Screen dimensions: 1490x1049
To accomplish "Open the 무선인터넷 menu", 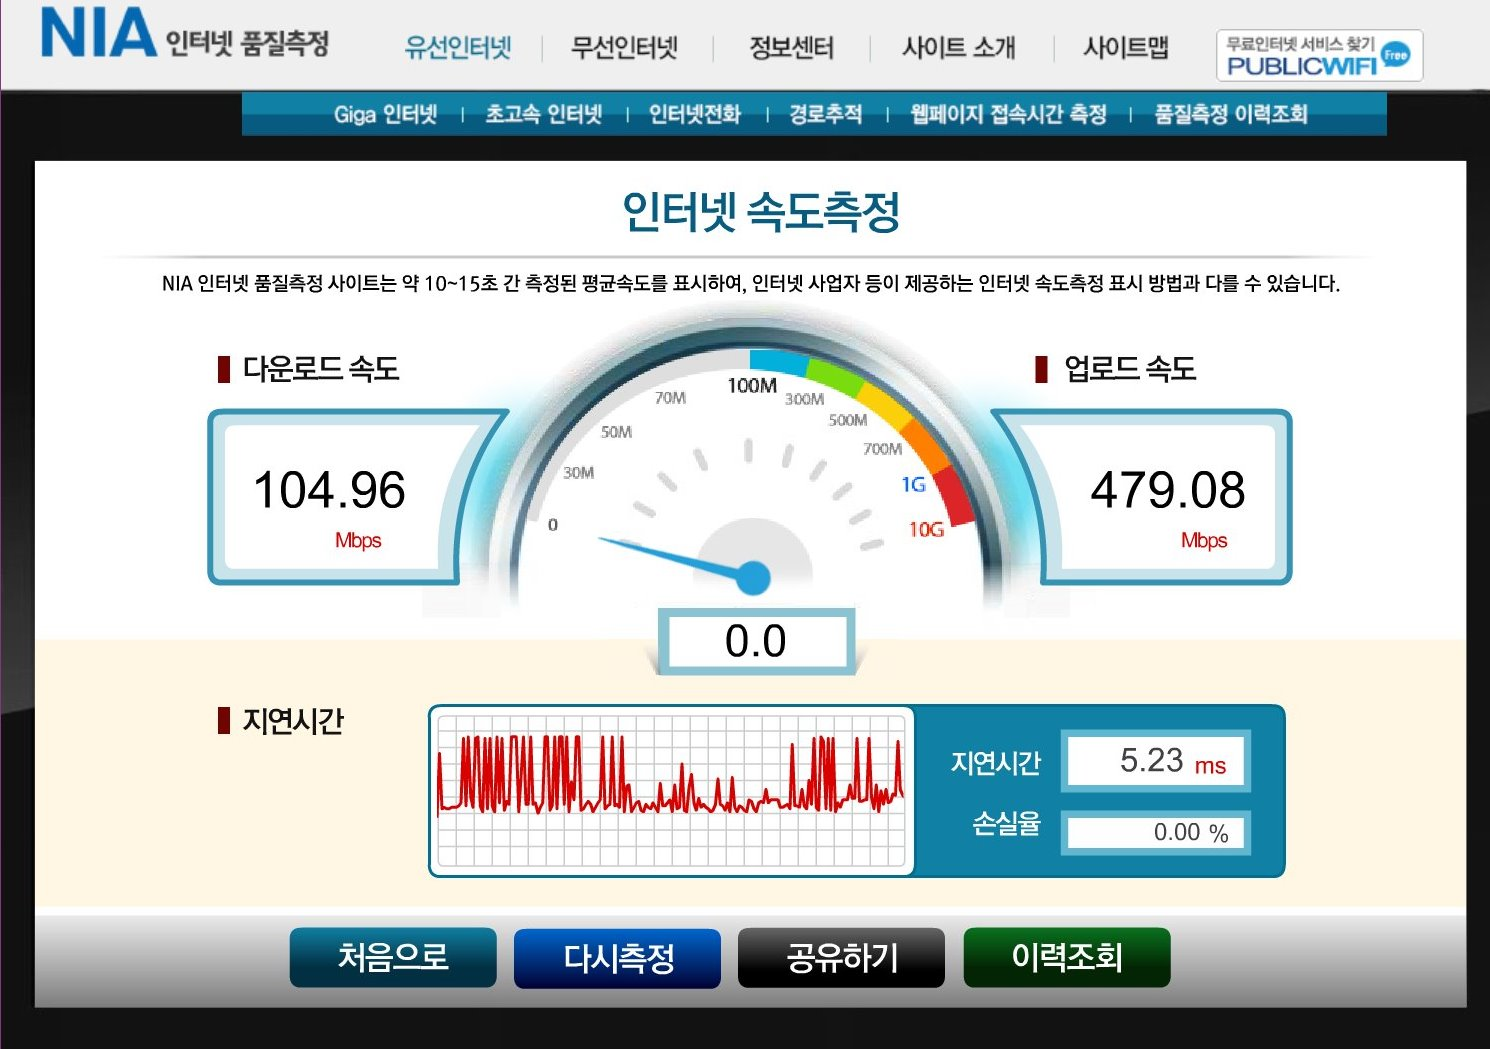I will click(x=624, y=47).
